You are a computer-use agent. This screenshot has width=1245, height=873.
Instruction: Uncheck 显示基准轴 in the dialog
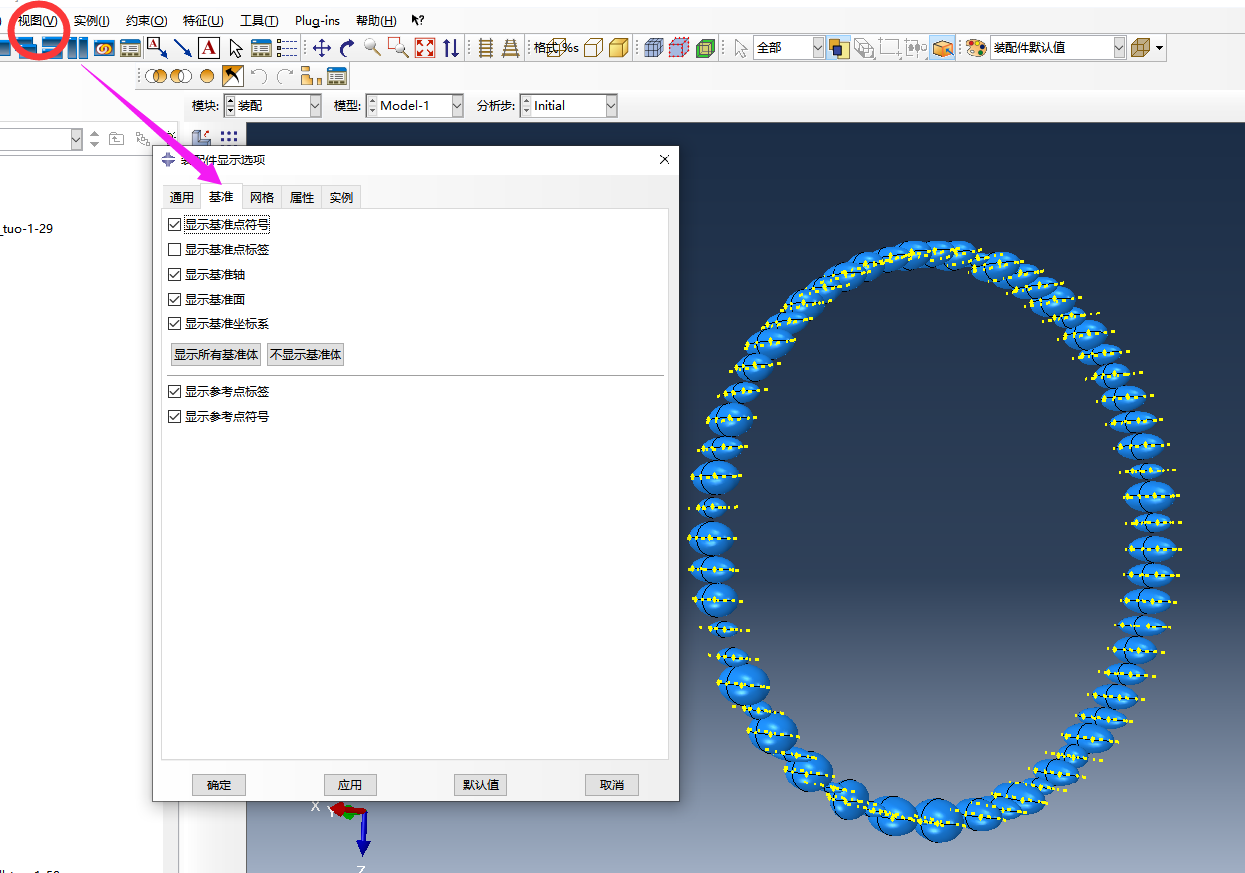pos(174,274)
